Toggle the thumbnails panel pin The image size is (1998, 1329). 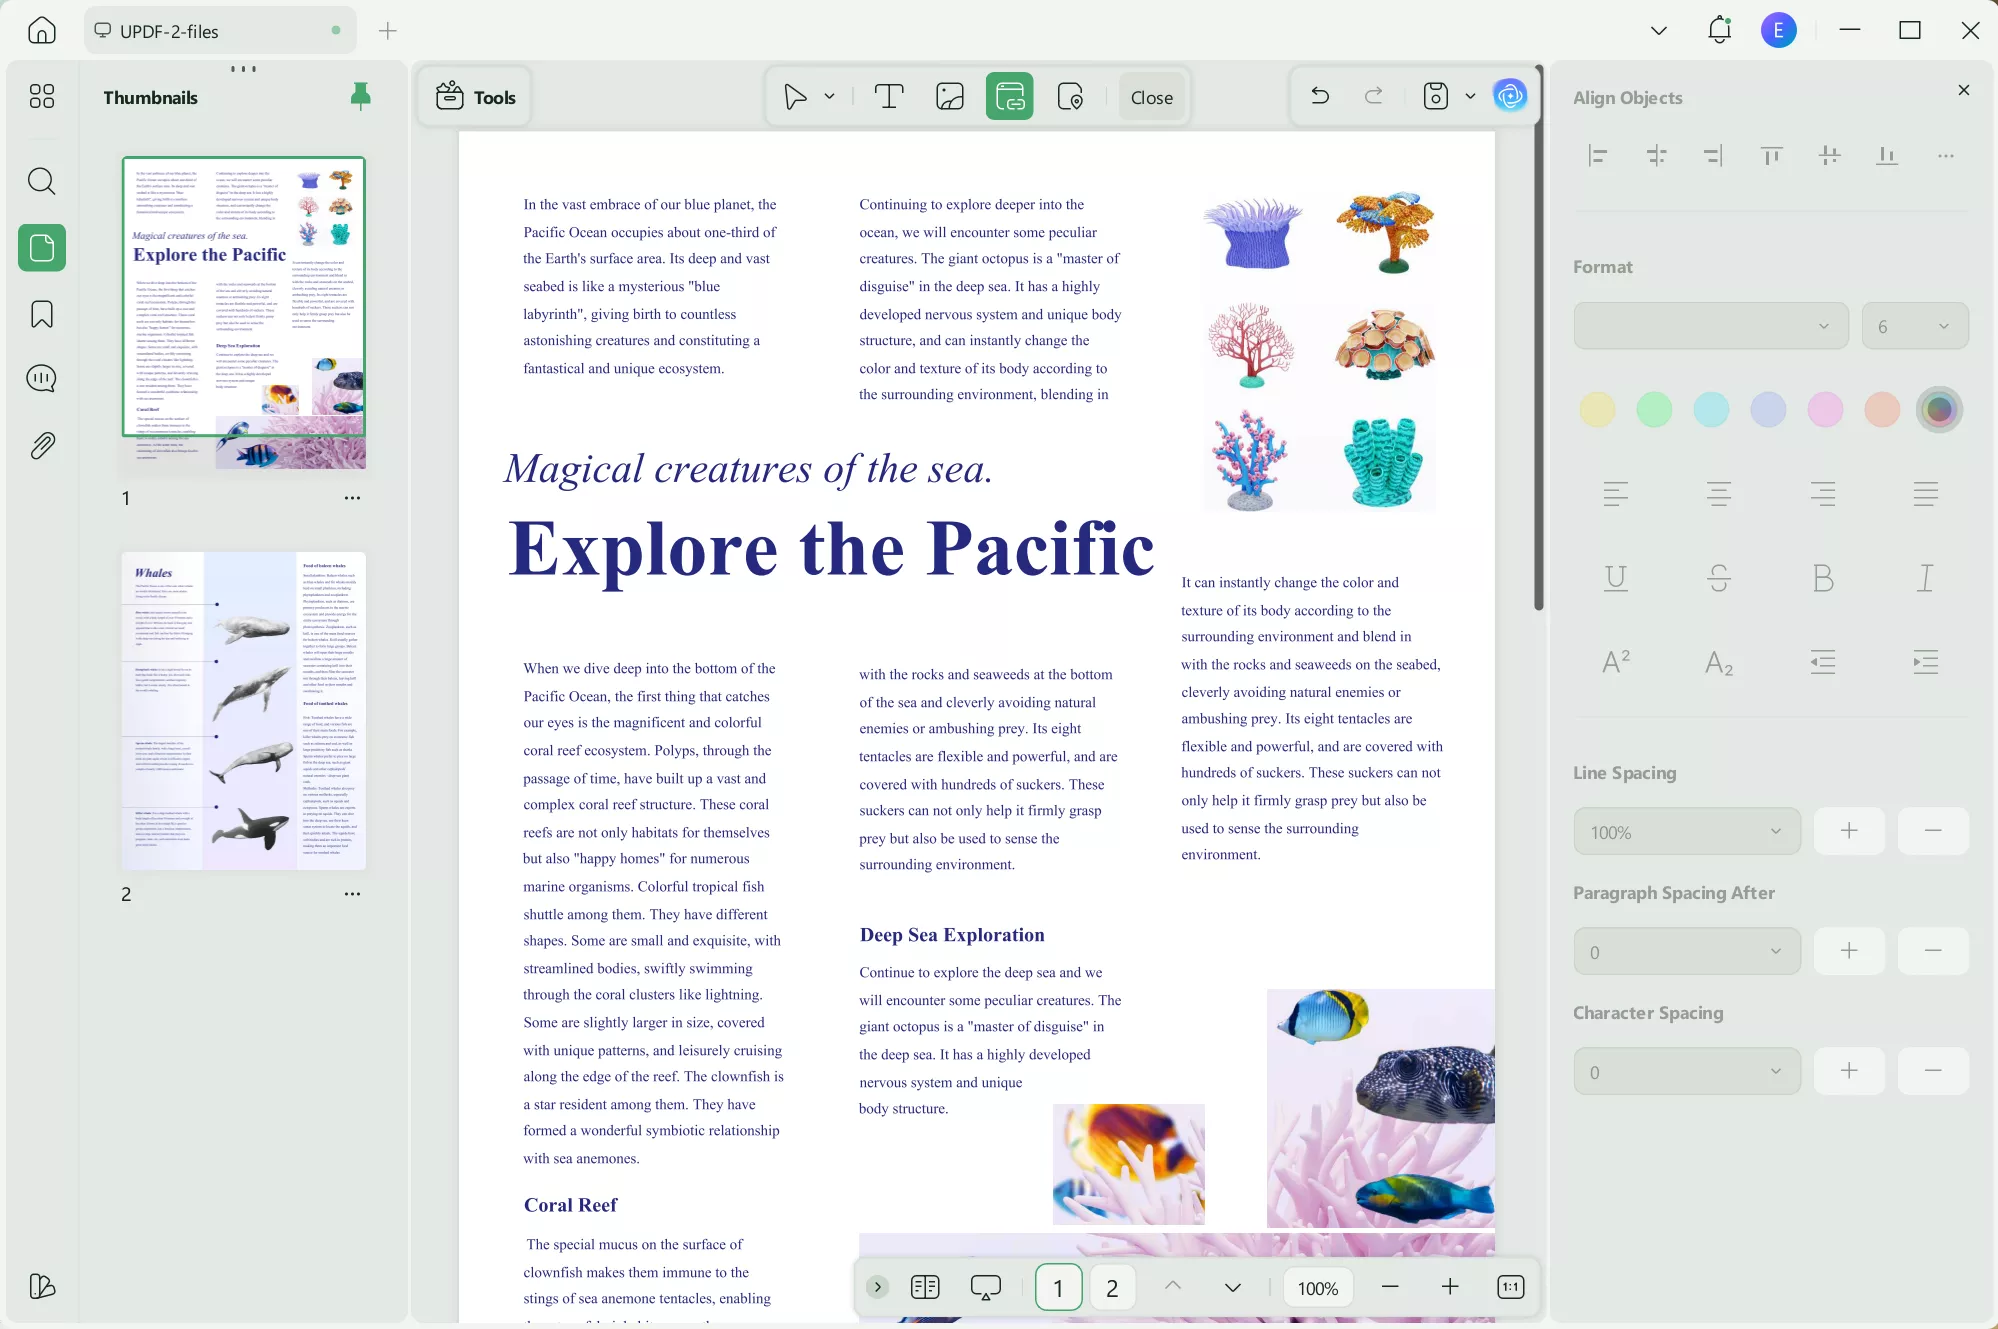click(x=360, y=96)
